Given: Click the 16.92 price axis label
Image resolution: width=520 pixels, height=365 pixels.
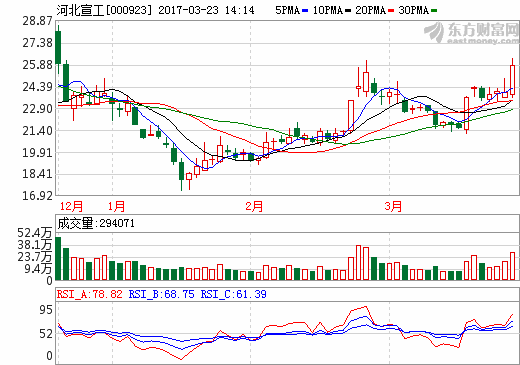Looking at the screenshot, I should (37, 196).
